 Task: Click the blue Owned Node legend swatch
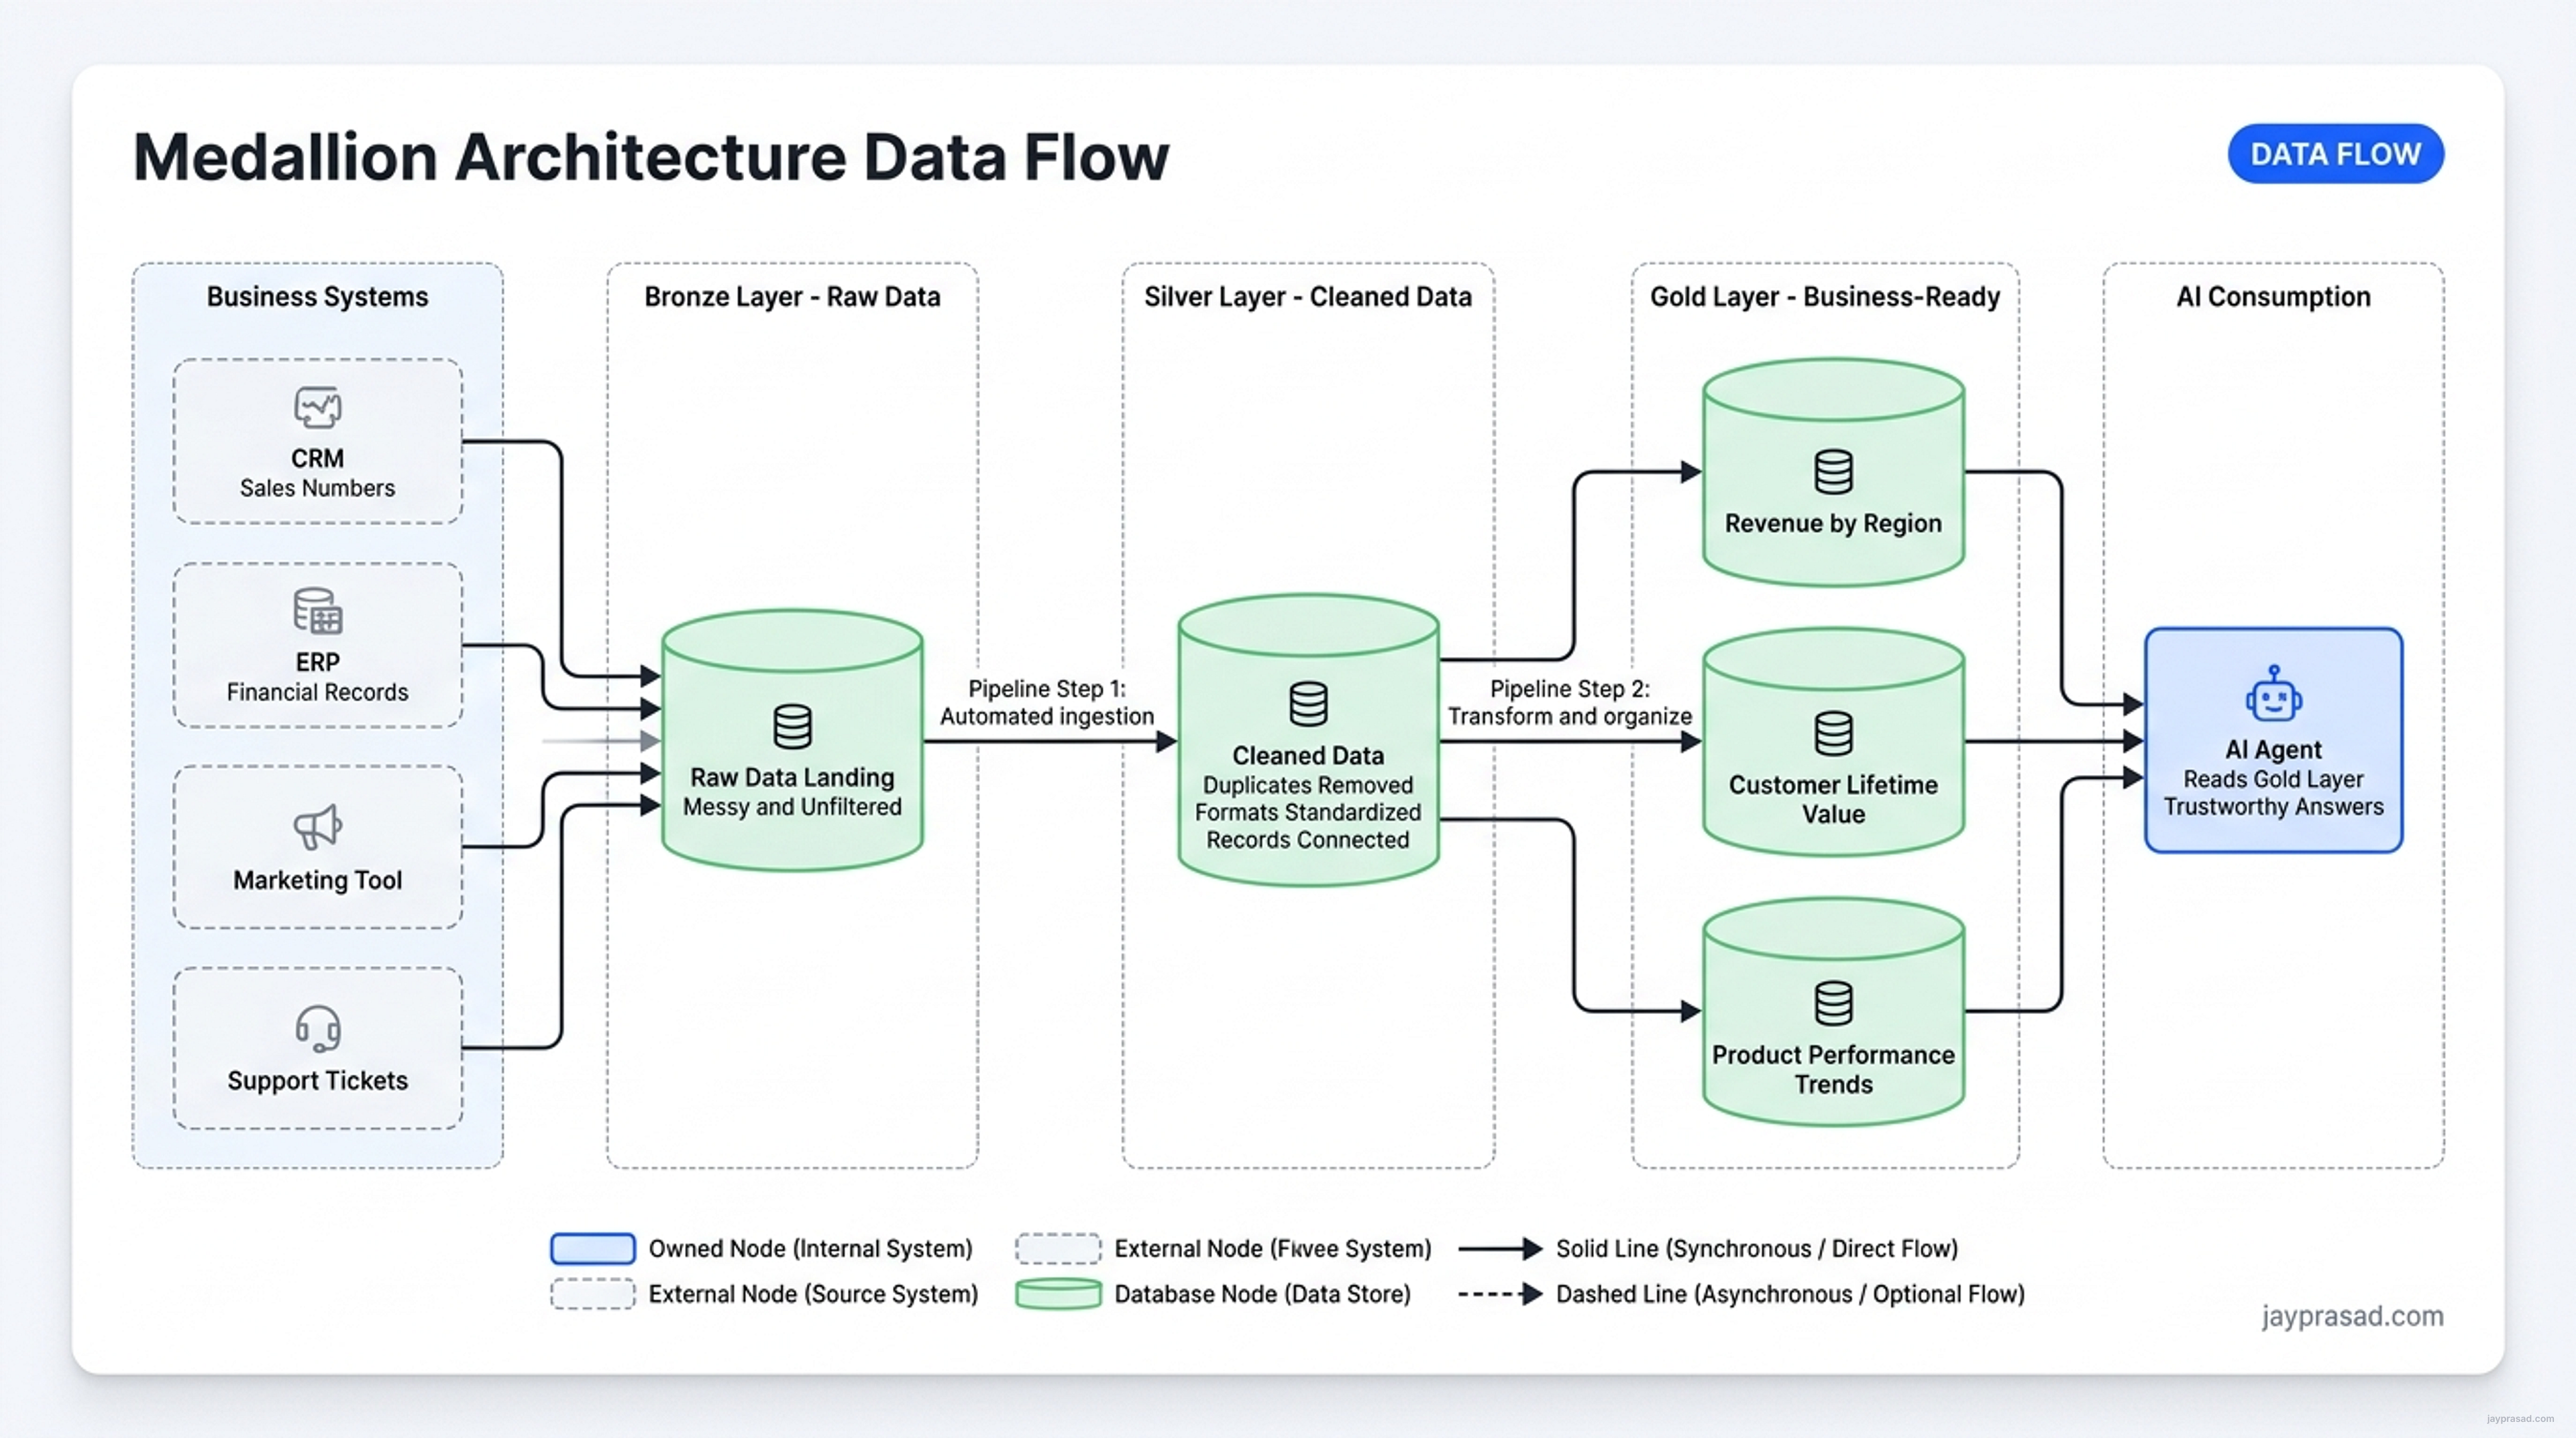click(x=593, y=1249)
